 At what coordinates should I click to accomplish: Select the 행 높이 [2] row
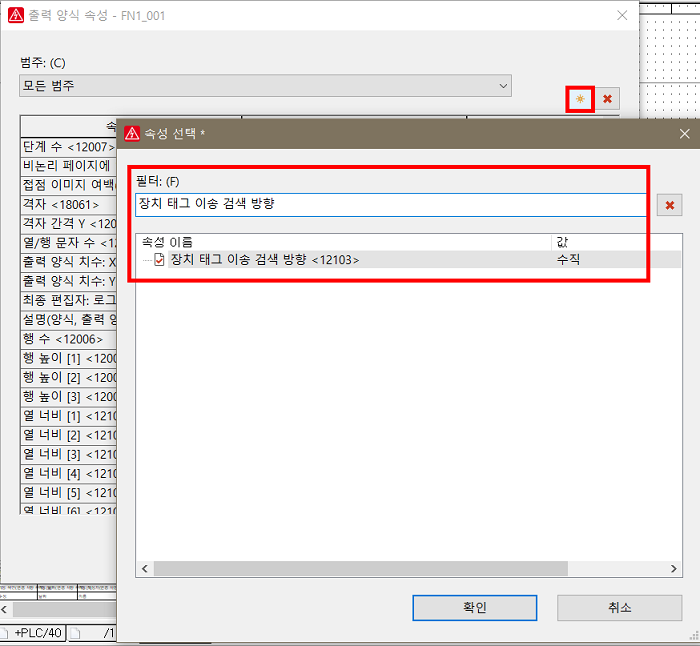point(69,378)
